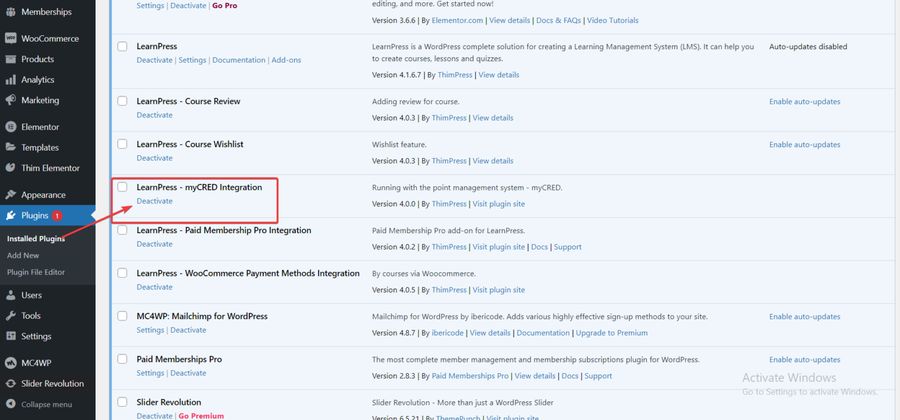Tick the LearnPress - Course Wishlist checkbox
This screenshot has width=900, height=420.
(x=122, y=144)
